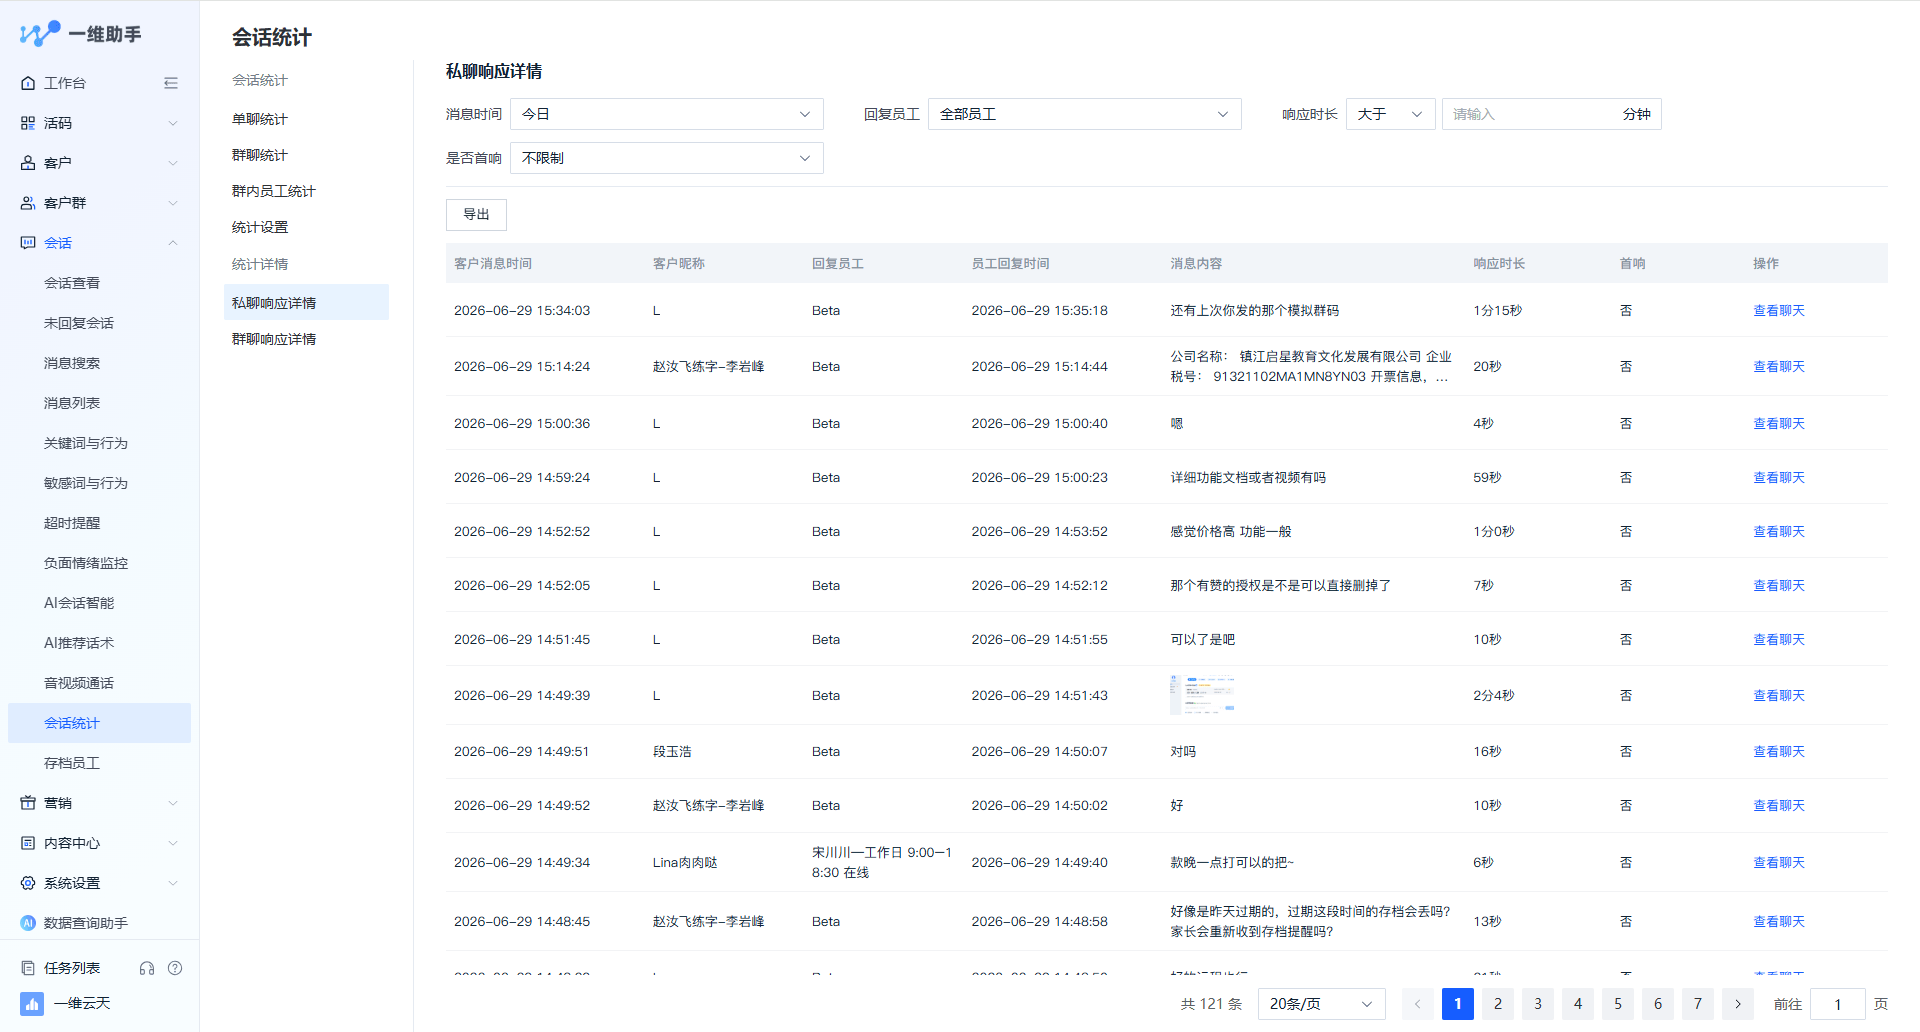Click the 活码 QR code icon
The image size is (1920, 1032).
tap(28, 123)
